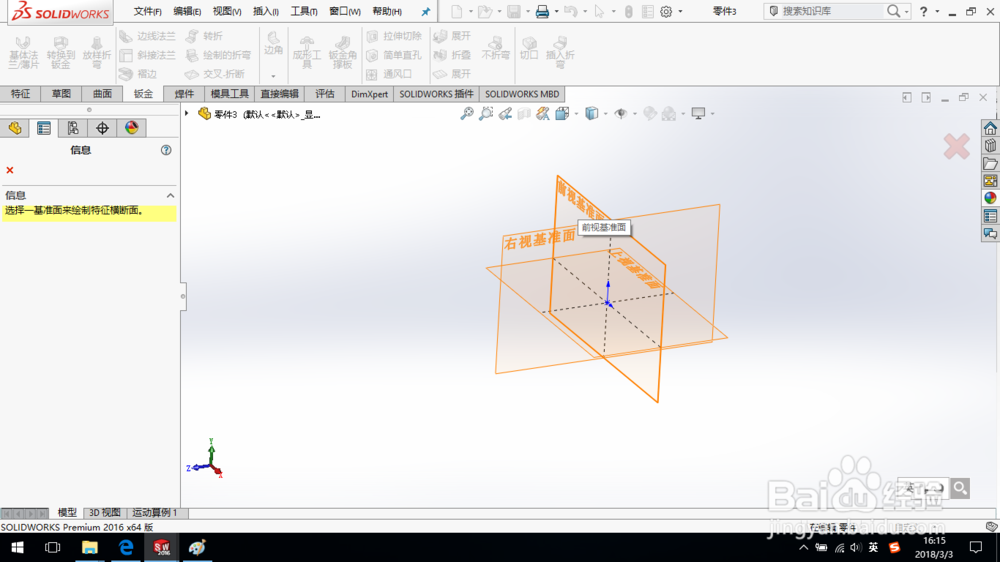Image resolution: width=1000 pixels, height=562 pixels.
Task: Click the 成形工具 forming tool
Action: coord(307,52)
